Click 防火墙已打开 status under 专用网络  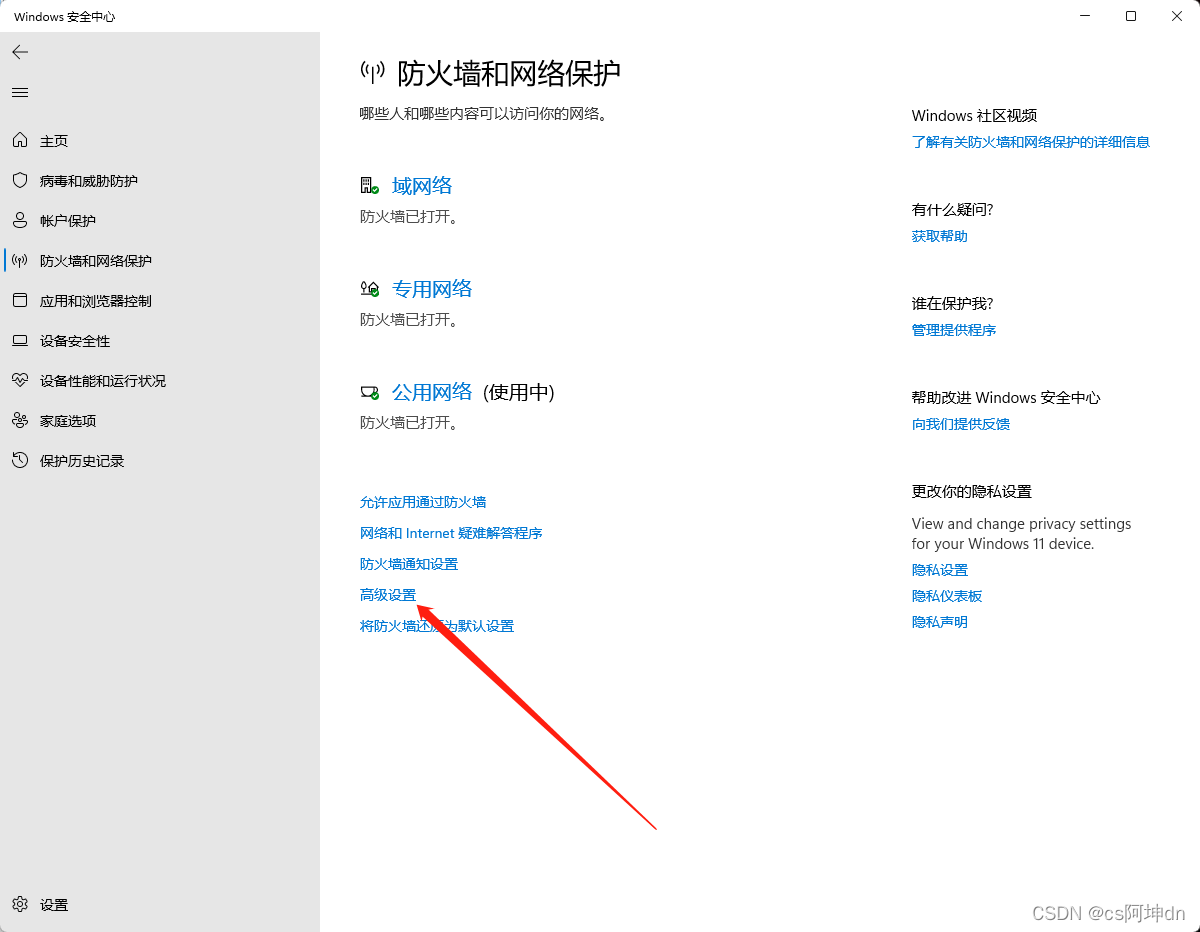pyautogui.click(x=409, y=320)
